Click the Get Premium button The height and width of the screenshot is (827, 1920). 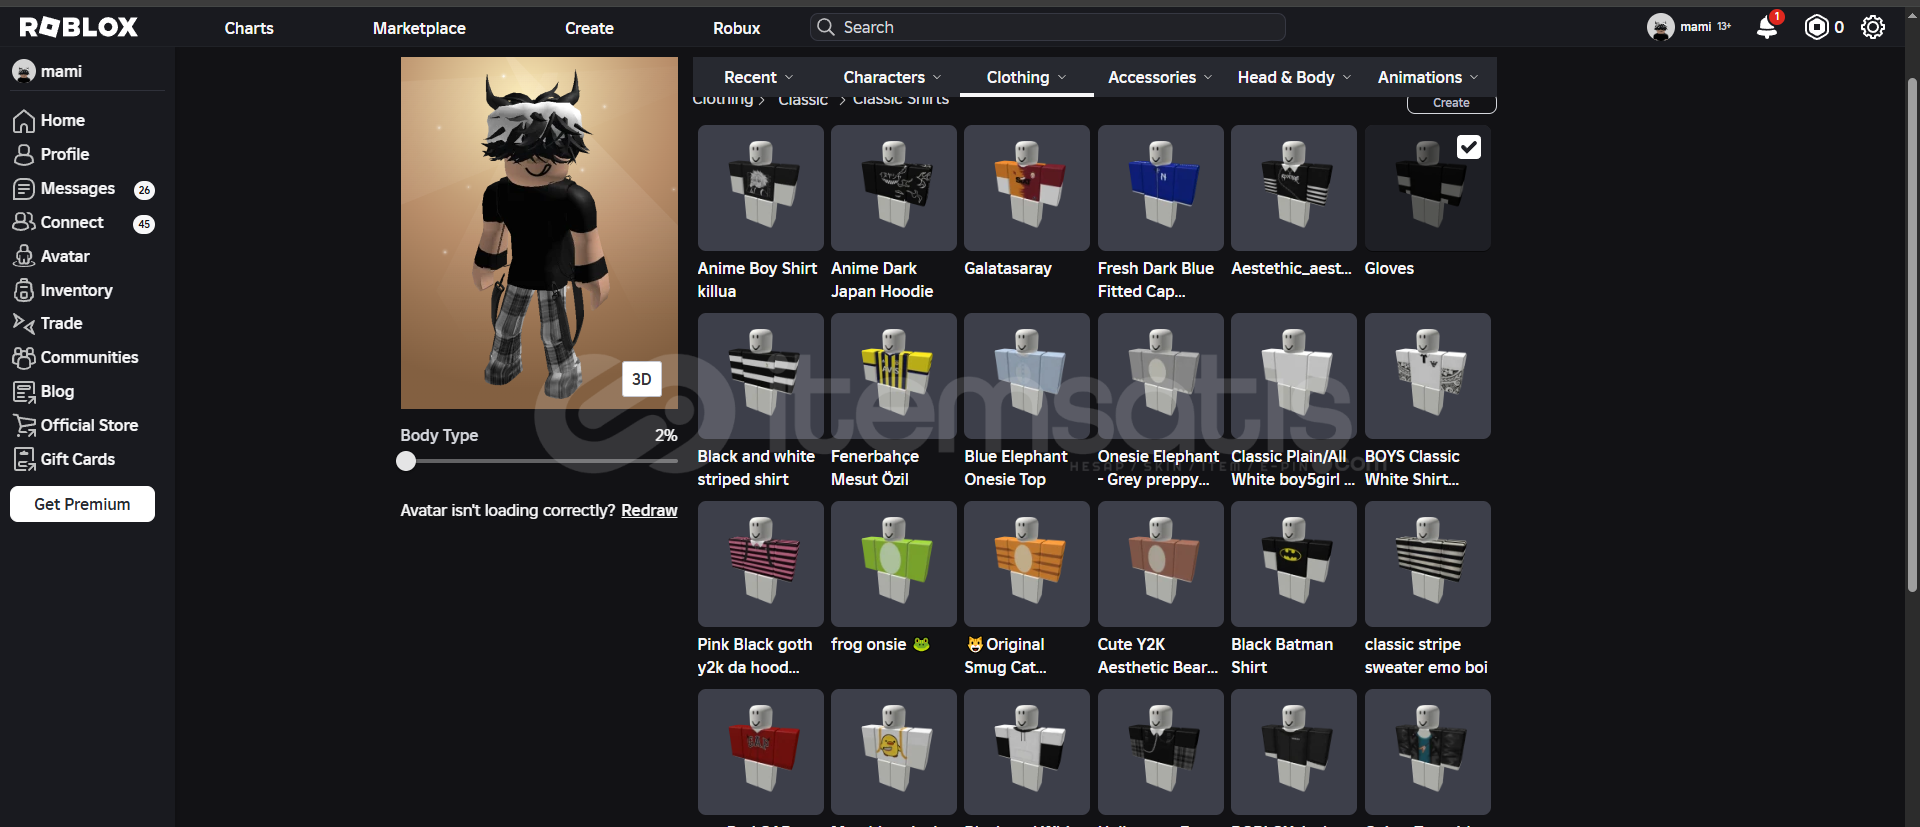(82, 504)
